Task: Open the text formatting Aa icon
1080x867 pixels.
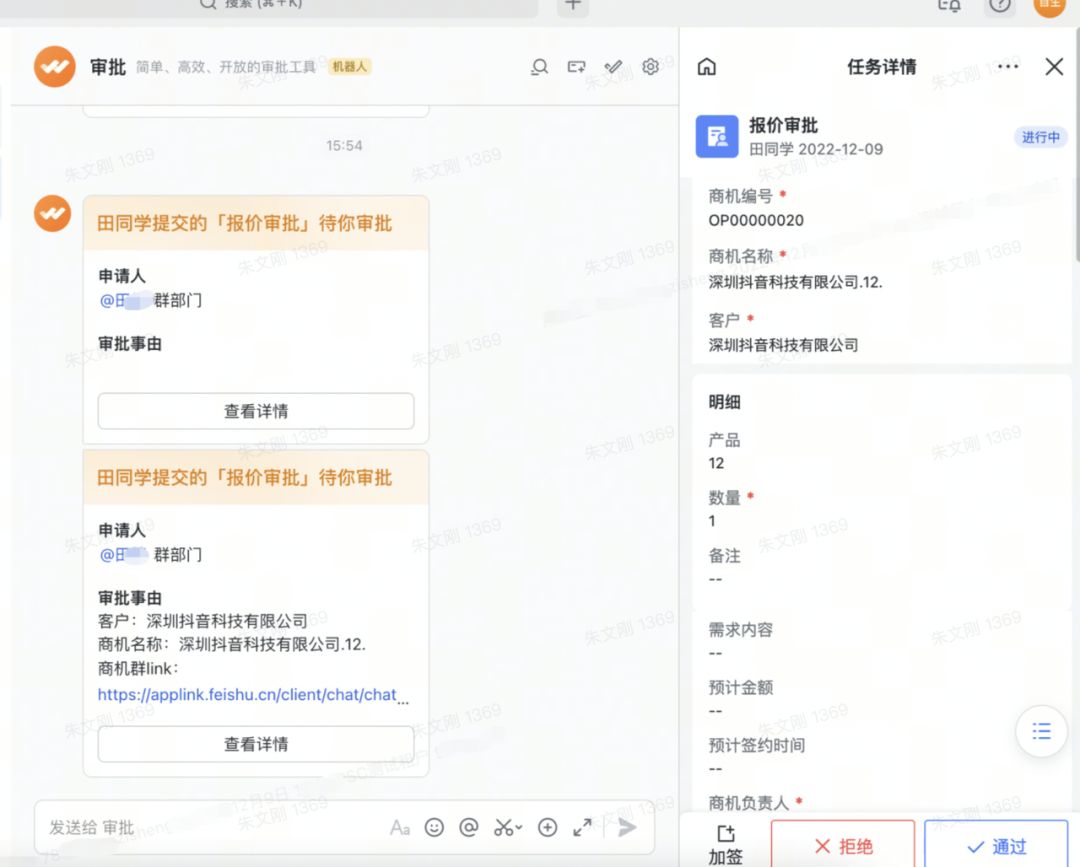Action: coord(400,828)
